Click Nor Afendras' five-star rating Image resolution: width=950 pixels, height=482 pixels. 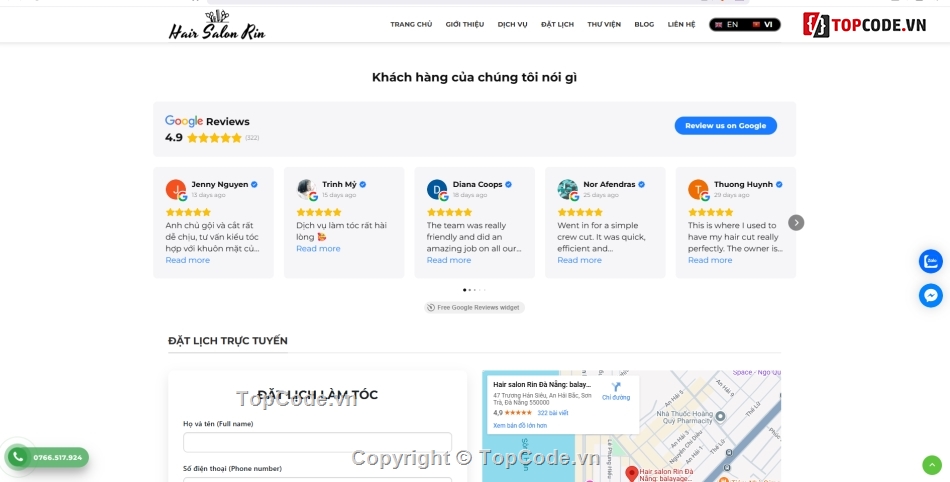pyautogui.click(x=580, y=213)
